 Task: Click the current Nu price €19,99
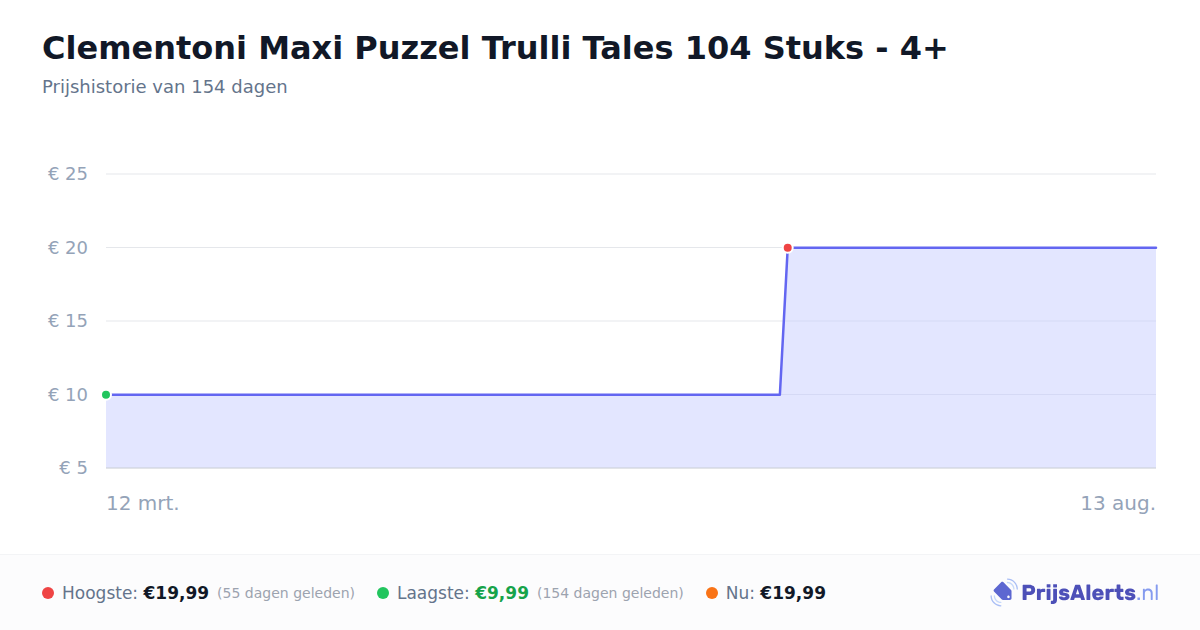pyautogui.click(x=793, y=593)
